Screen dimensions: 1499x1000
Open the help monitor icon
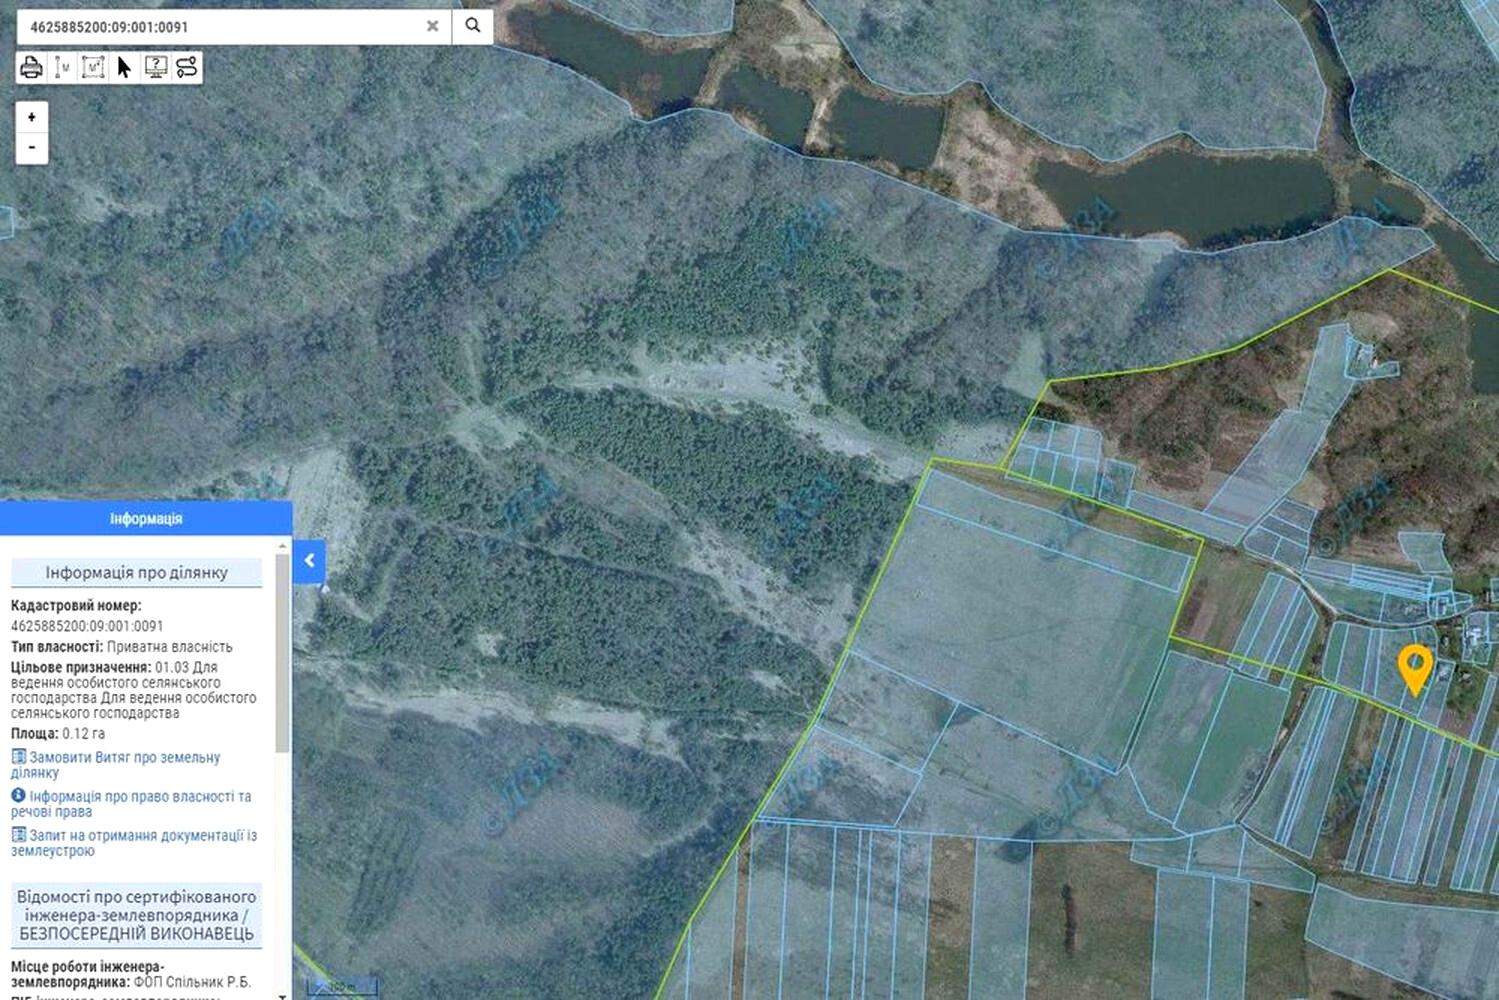155,67
